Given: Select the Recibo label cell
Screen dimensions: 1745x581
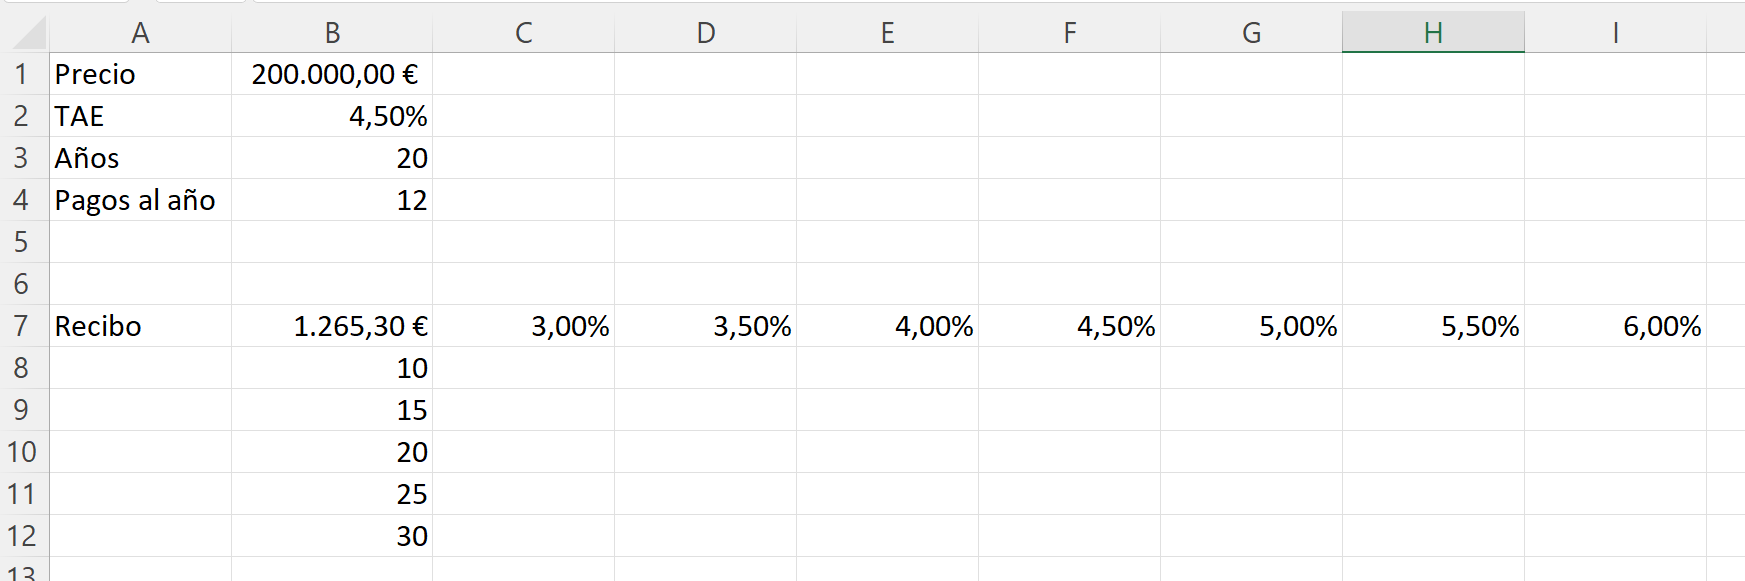Looking at the screenshot, I should (140, 325).
